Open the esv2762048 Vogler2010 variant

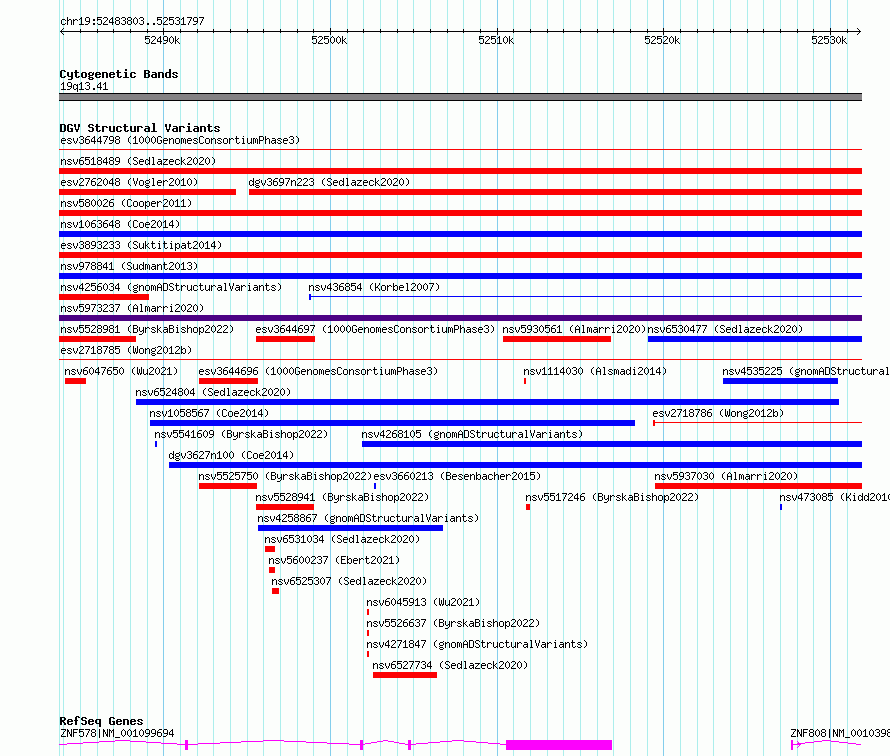(x=148, y=192)
